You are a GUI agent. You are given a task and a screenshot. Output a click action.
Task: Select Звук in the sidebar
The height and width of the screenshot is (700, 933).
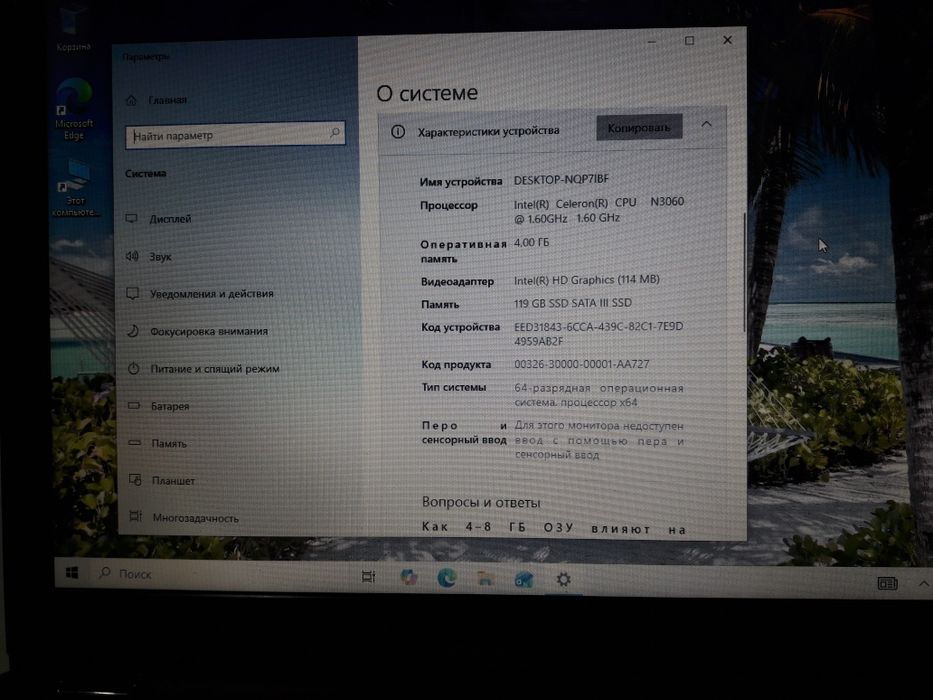[x=160, y=257]
